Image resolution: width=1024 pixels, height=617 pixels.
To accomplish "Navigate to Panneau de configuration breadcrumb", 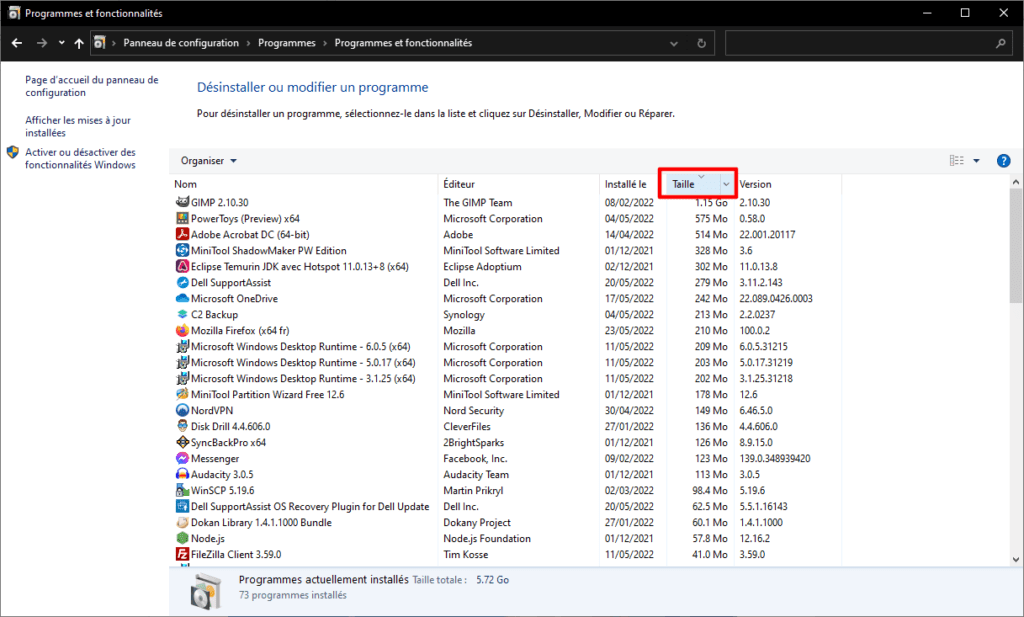I will click(181, 43).
